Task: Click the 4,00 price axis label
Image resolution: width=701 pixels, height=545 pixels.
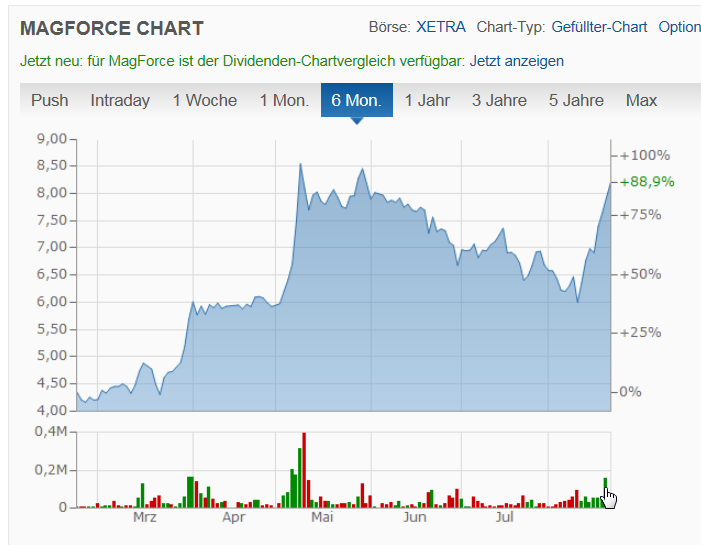Action: [x=51, y=410]
